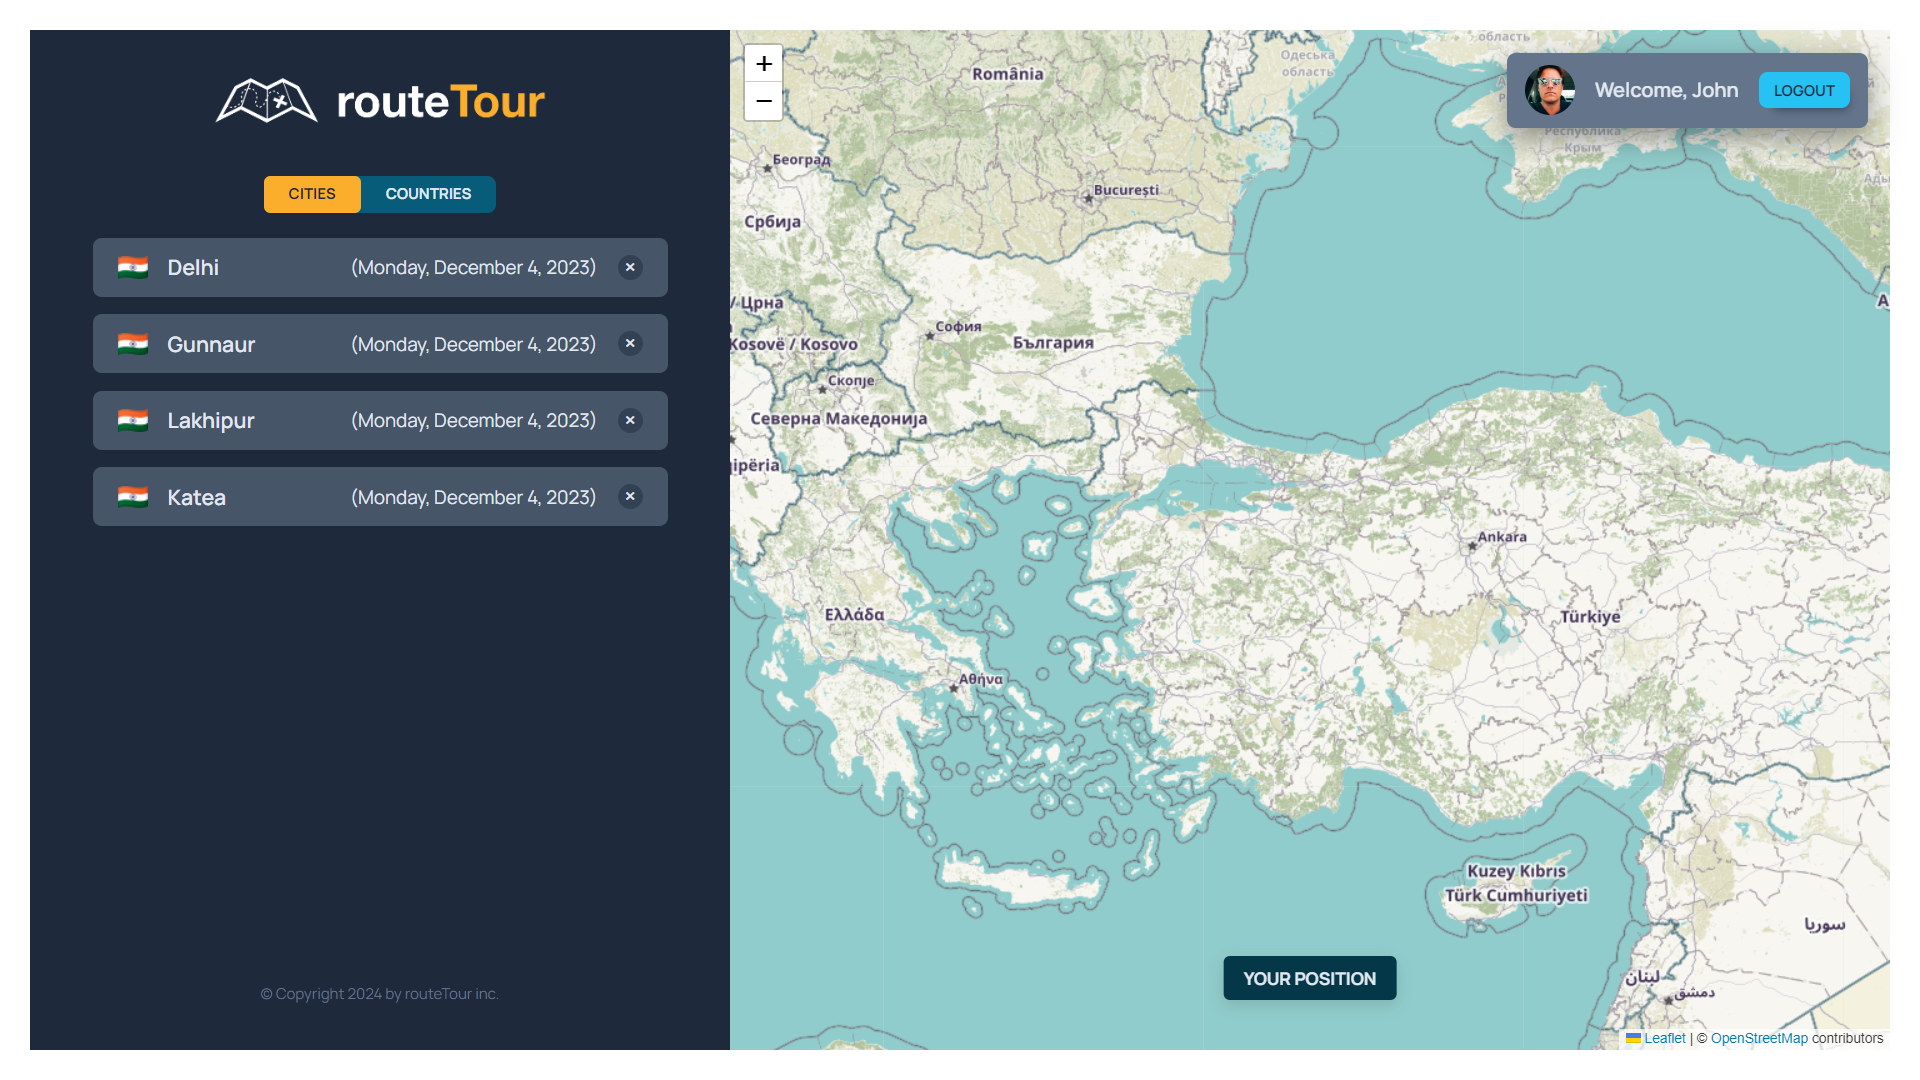1920x1080 pixels.
Task: Zoom in on the map
Action: 764,64
